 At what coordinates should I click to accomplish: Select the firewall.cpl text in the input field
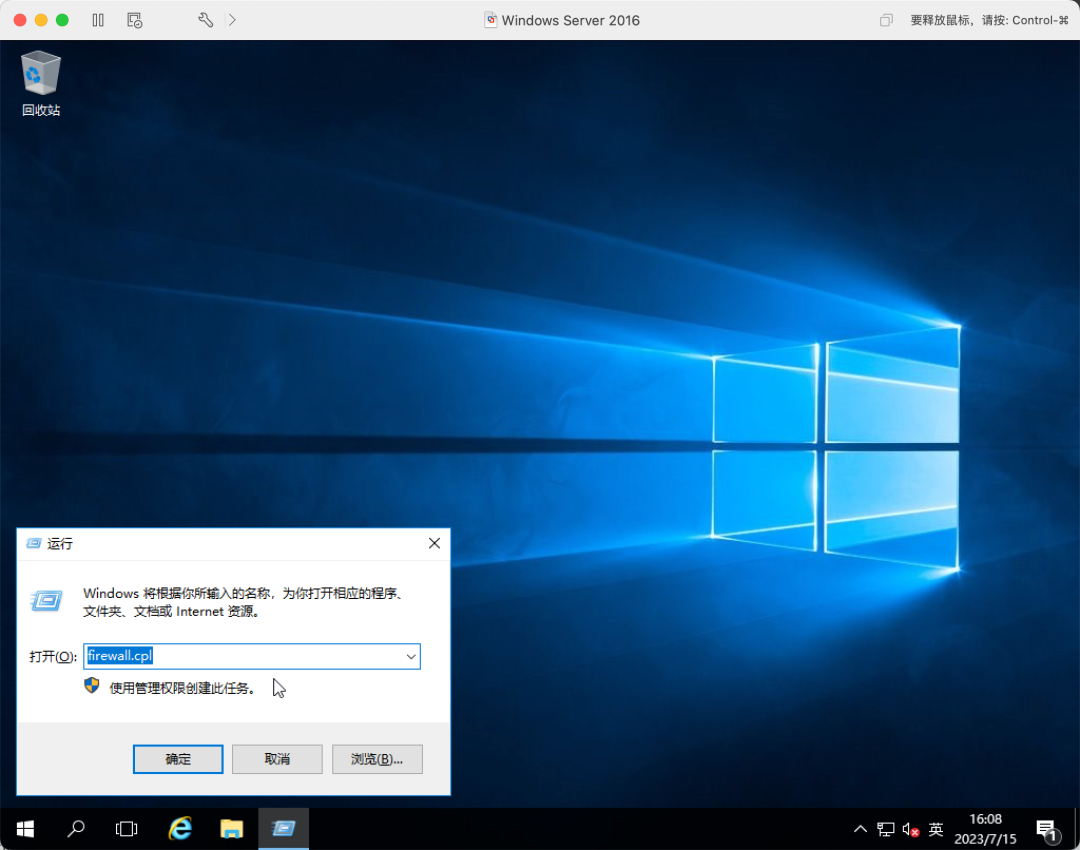pyautogui.click(x=119, y=656)
